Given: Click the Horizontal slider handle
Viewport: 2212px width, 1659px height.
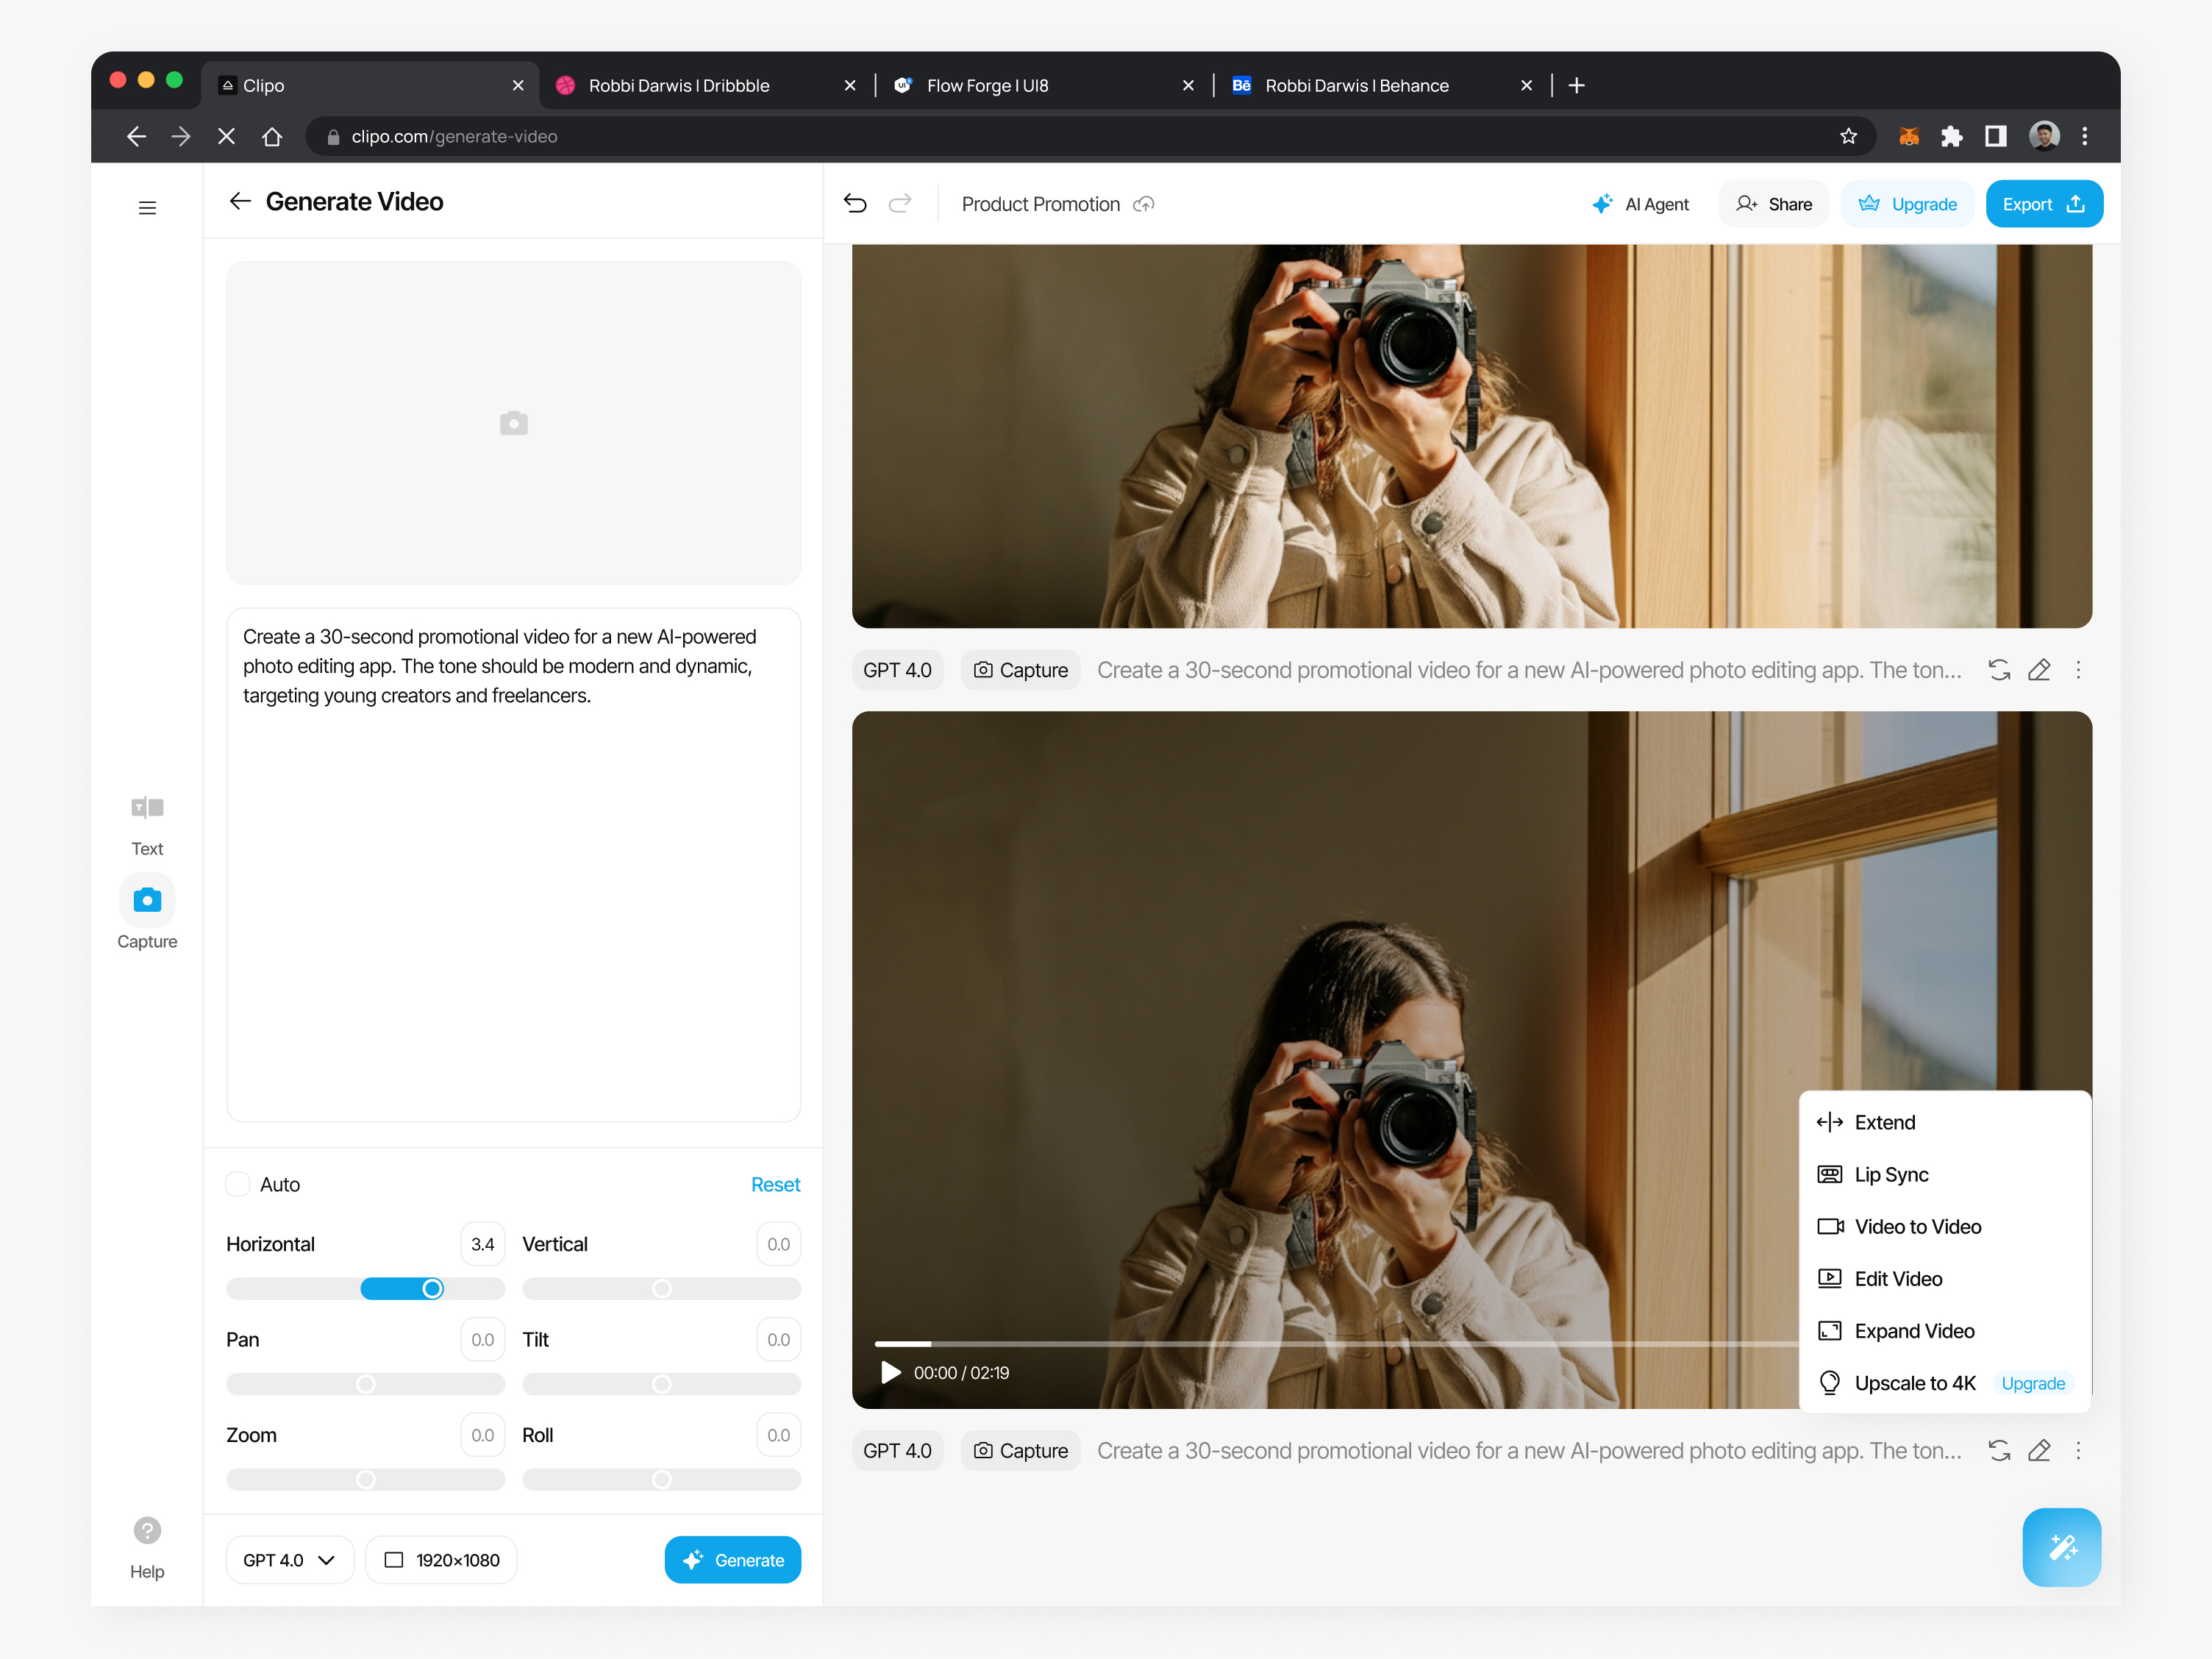Looking at the screenshot, I should (432, 1289).
